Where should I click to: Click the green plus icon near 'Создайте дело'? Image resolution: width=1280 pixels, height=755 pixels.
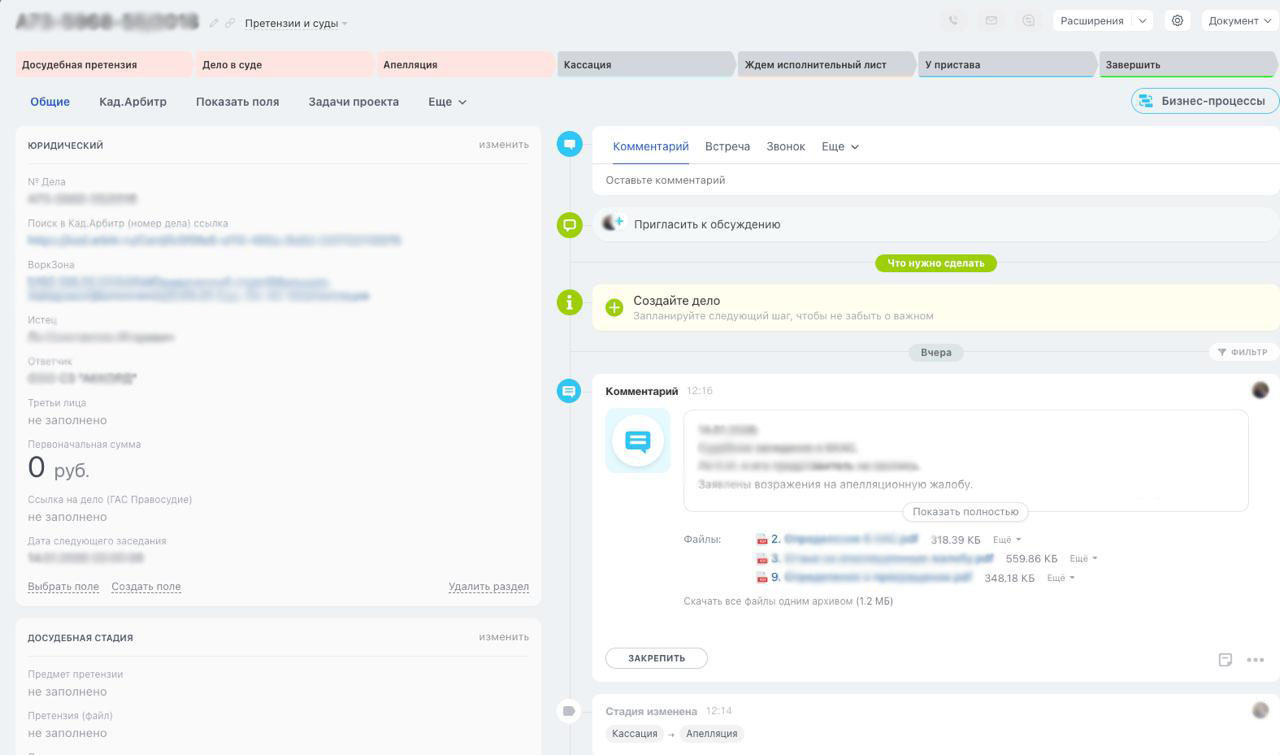tap(614, 308)
